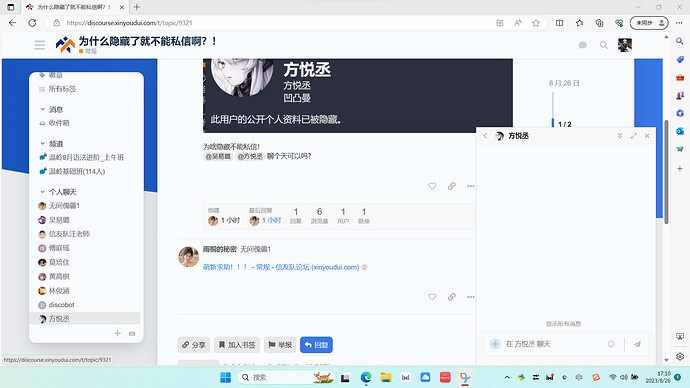Refresh the browser page
This screenshot has height=388, width=690.
[32, 23]
